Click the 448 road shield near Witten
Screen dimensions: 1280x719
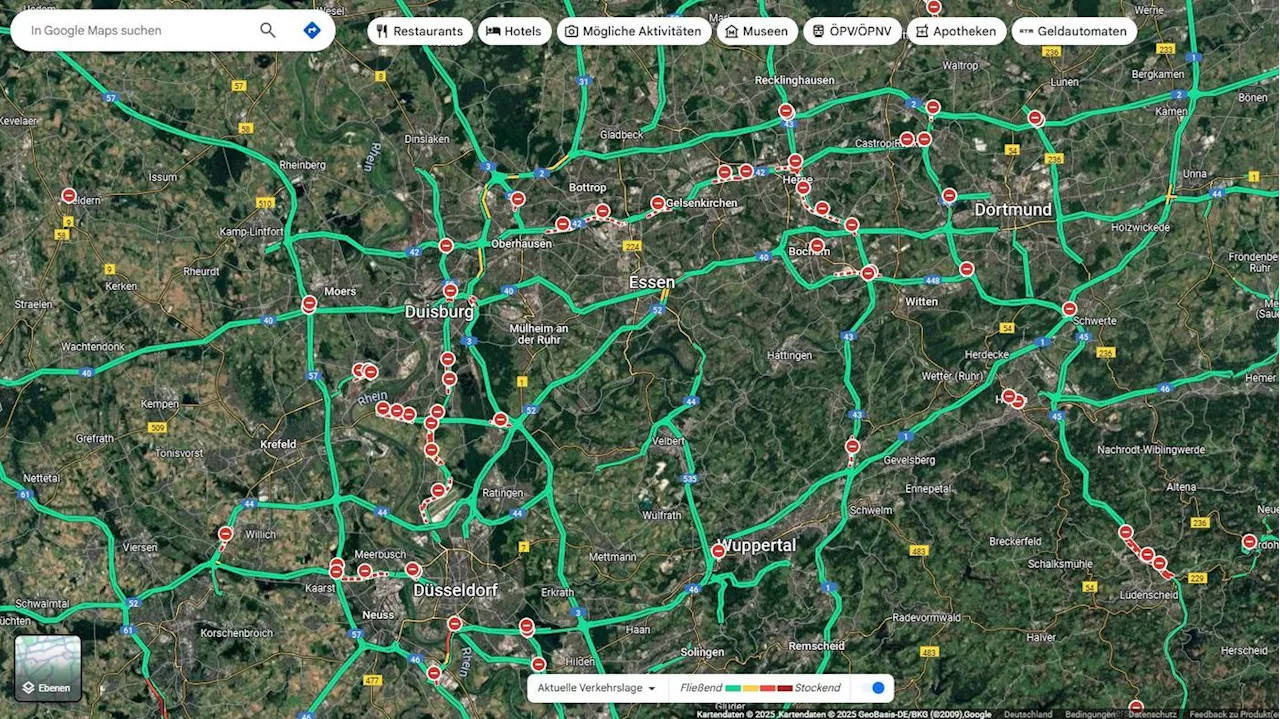coord(932,280)
